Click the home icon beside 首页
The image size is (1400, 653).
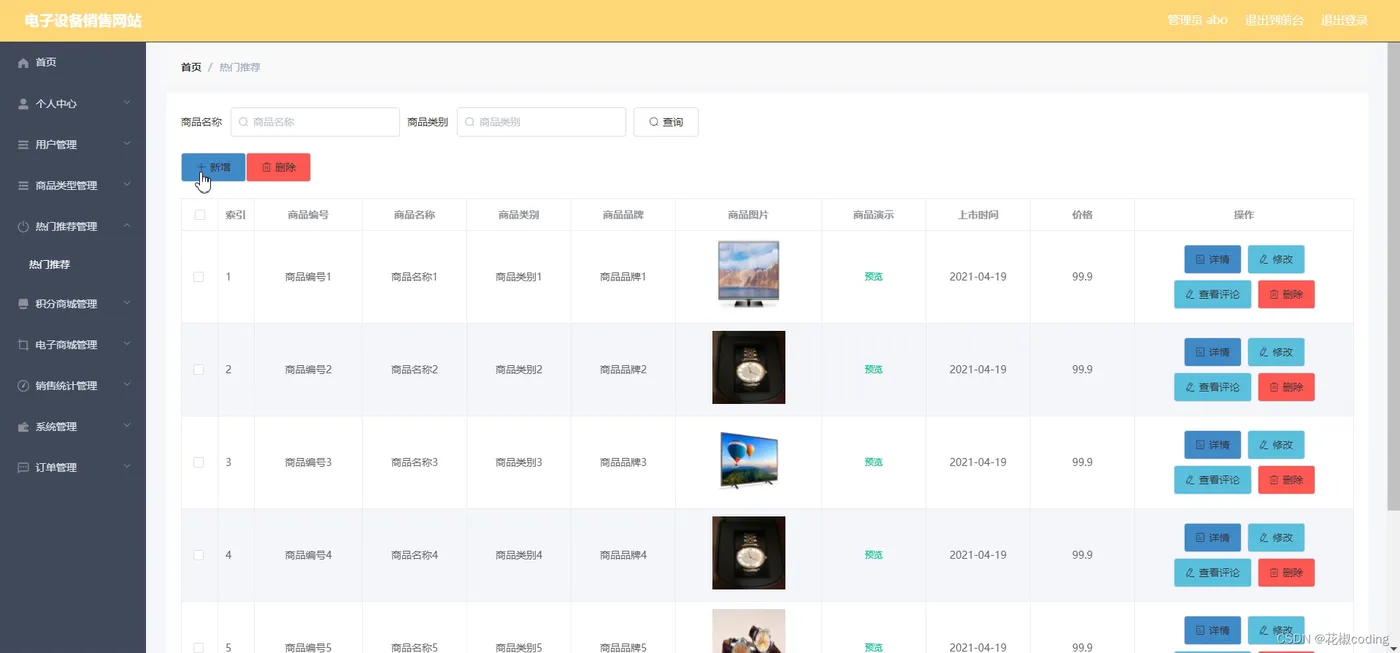(x=24, y=63)
